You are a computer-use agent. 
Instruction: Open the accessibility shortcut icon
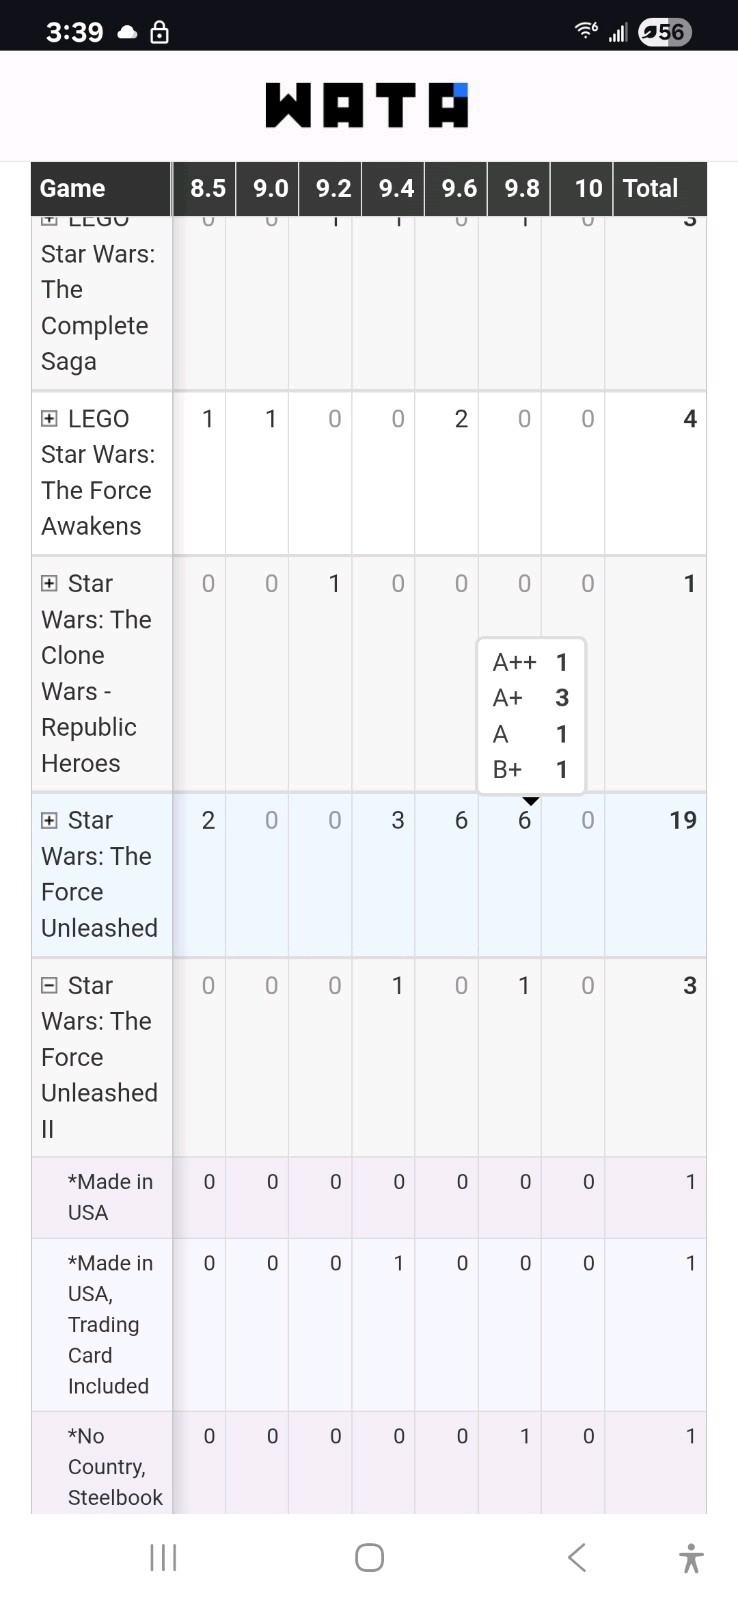(690, 1558)
